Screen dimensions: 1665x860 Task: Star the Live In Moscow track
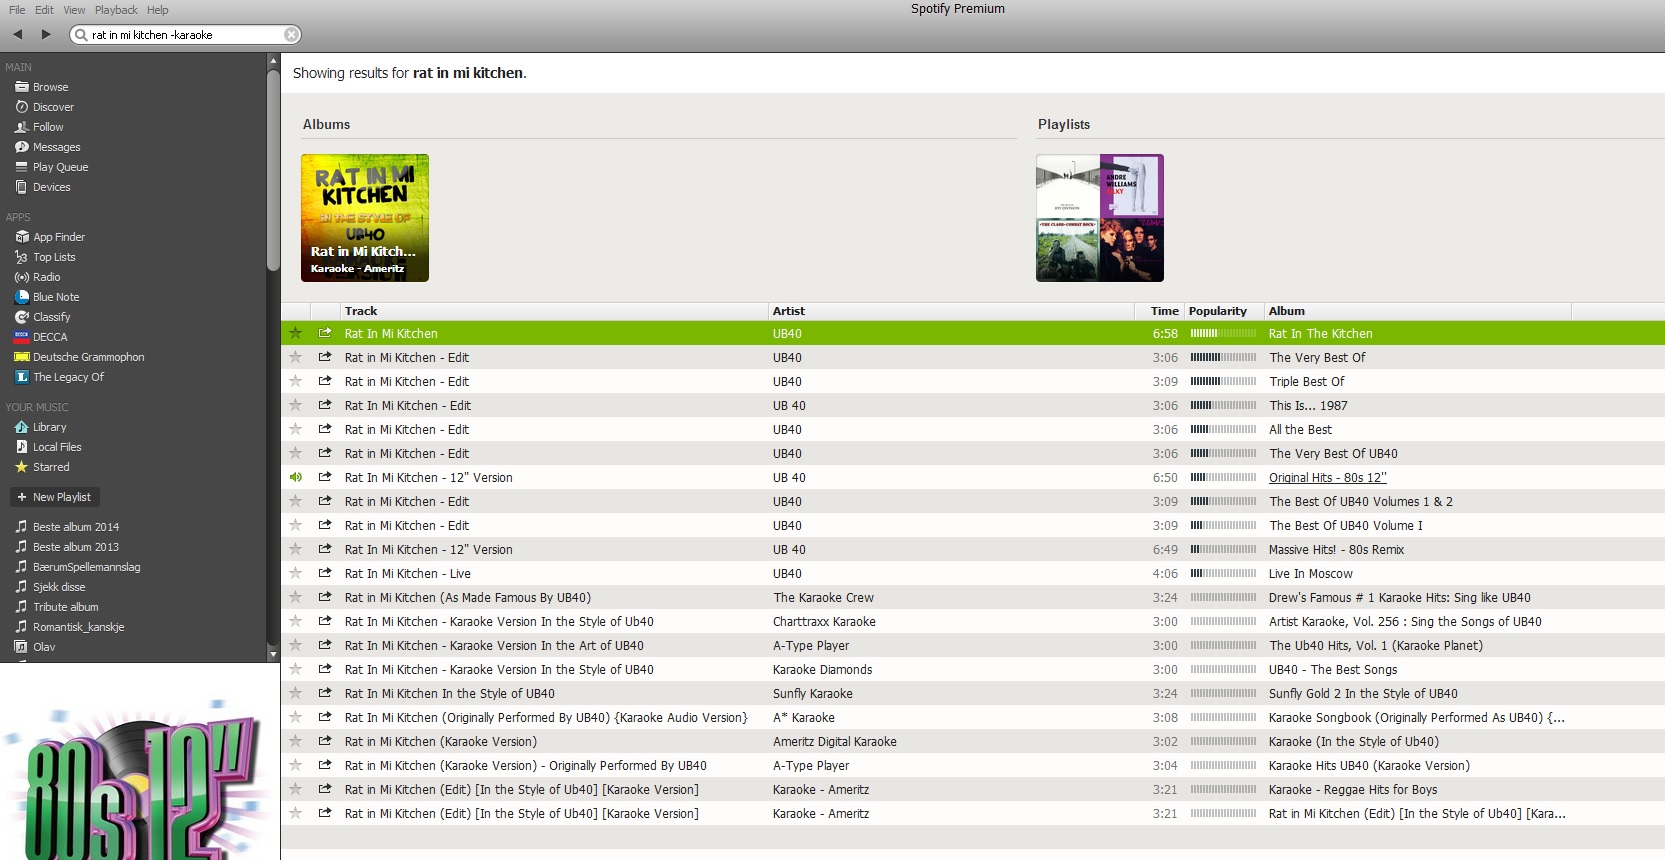[295, 573]
